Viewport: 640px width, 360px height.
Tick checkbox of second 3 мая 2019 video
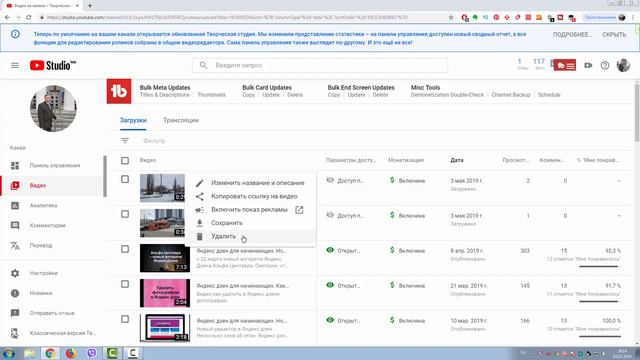[x=125, y=214]
